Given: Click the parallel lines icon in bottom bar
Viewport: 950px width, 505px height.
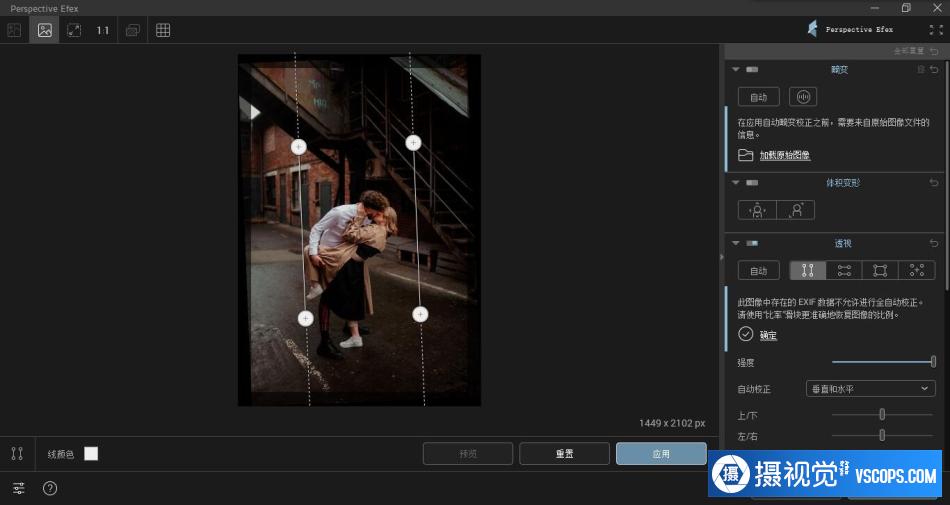Looking at the screenshot, I should (x=17, y=454).
